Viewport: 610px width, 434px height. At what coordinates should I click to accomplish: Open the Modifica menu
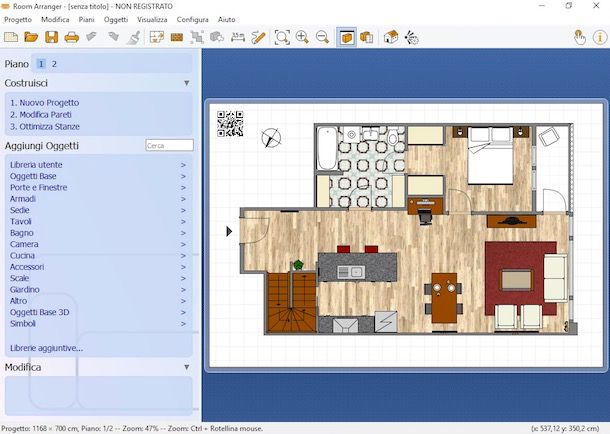(x=55, y=19)
